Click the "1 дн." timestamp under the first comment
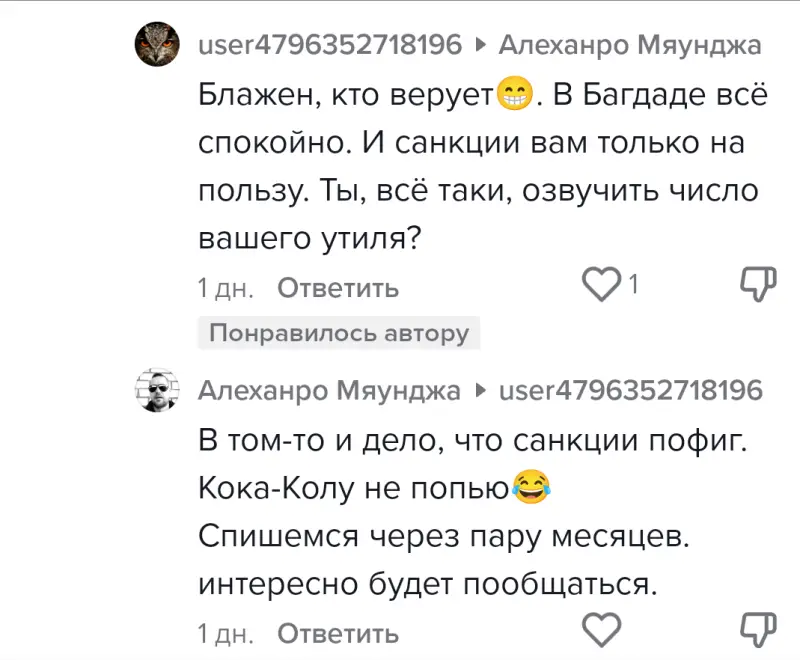The image size is (800, 660). coord(225,288)
